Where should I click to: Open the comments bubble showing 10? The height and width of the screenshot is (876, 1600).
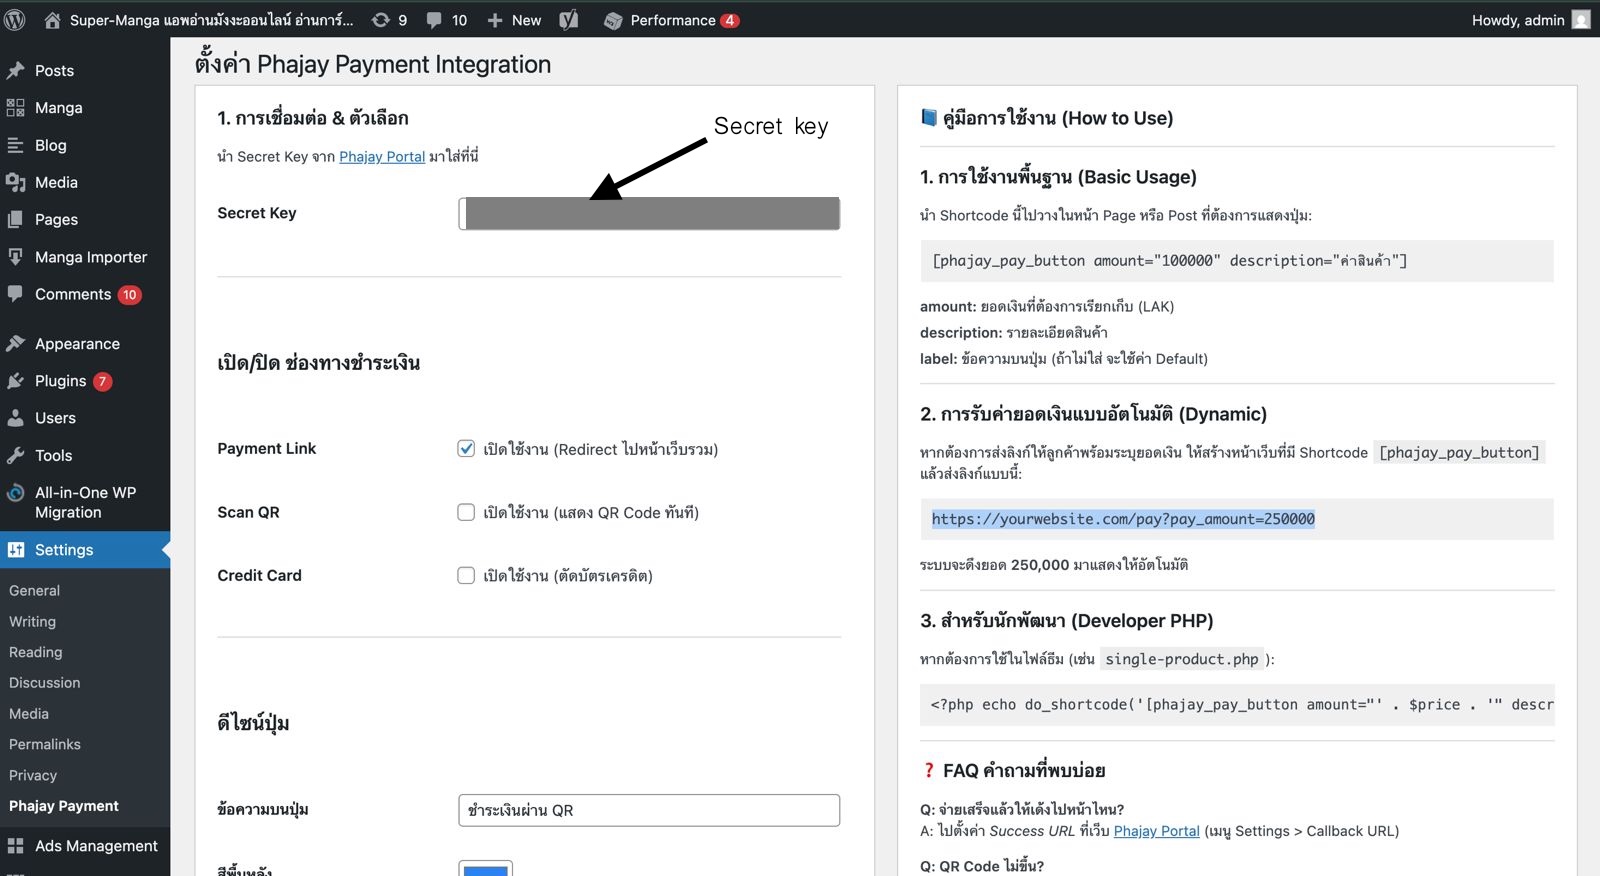tap(434, 20)
